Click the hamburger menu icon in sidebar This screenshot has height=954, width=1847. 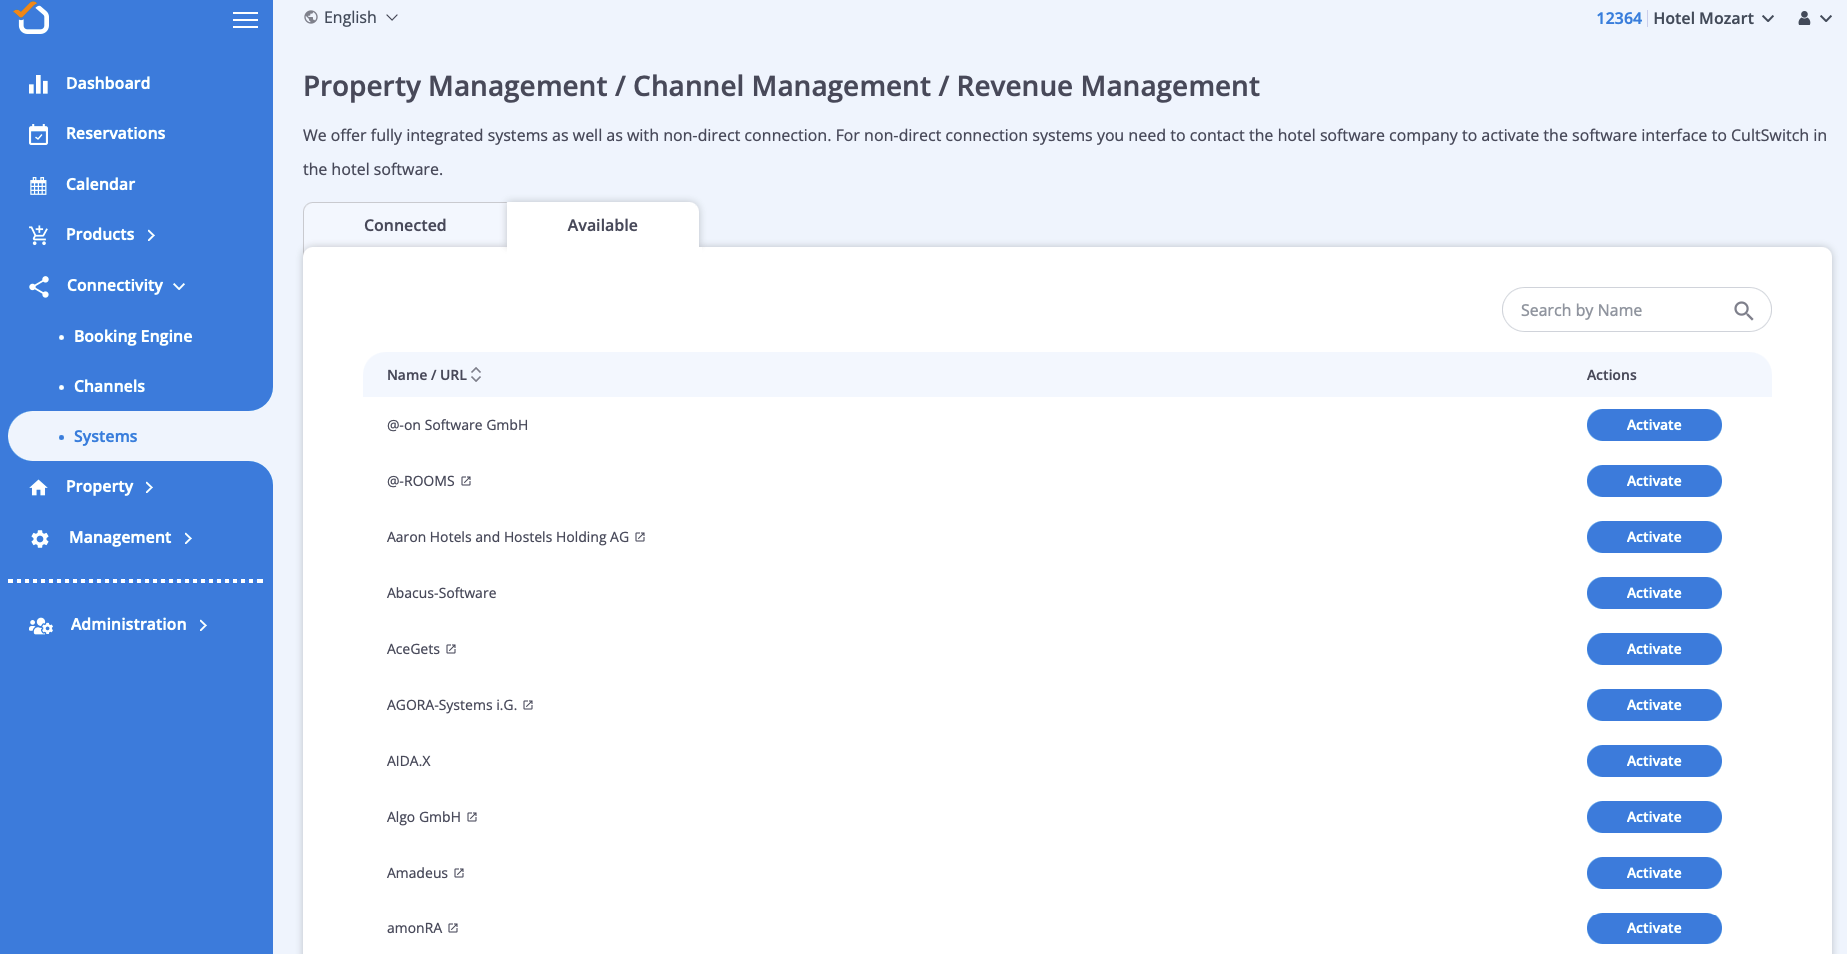245,20
